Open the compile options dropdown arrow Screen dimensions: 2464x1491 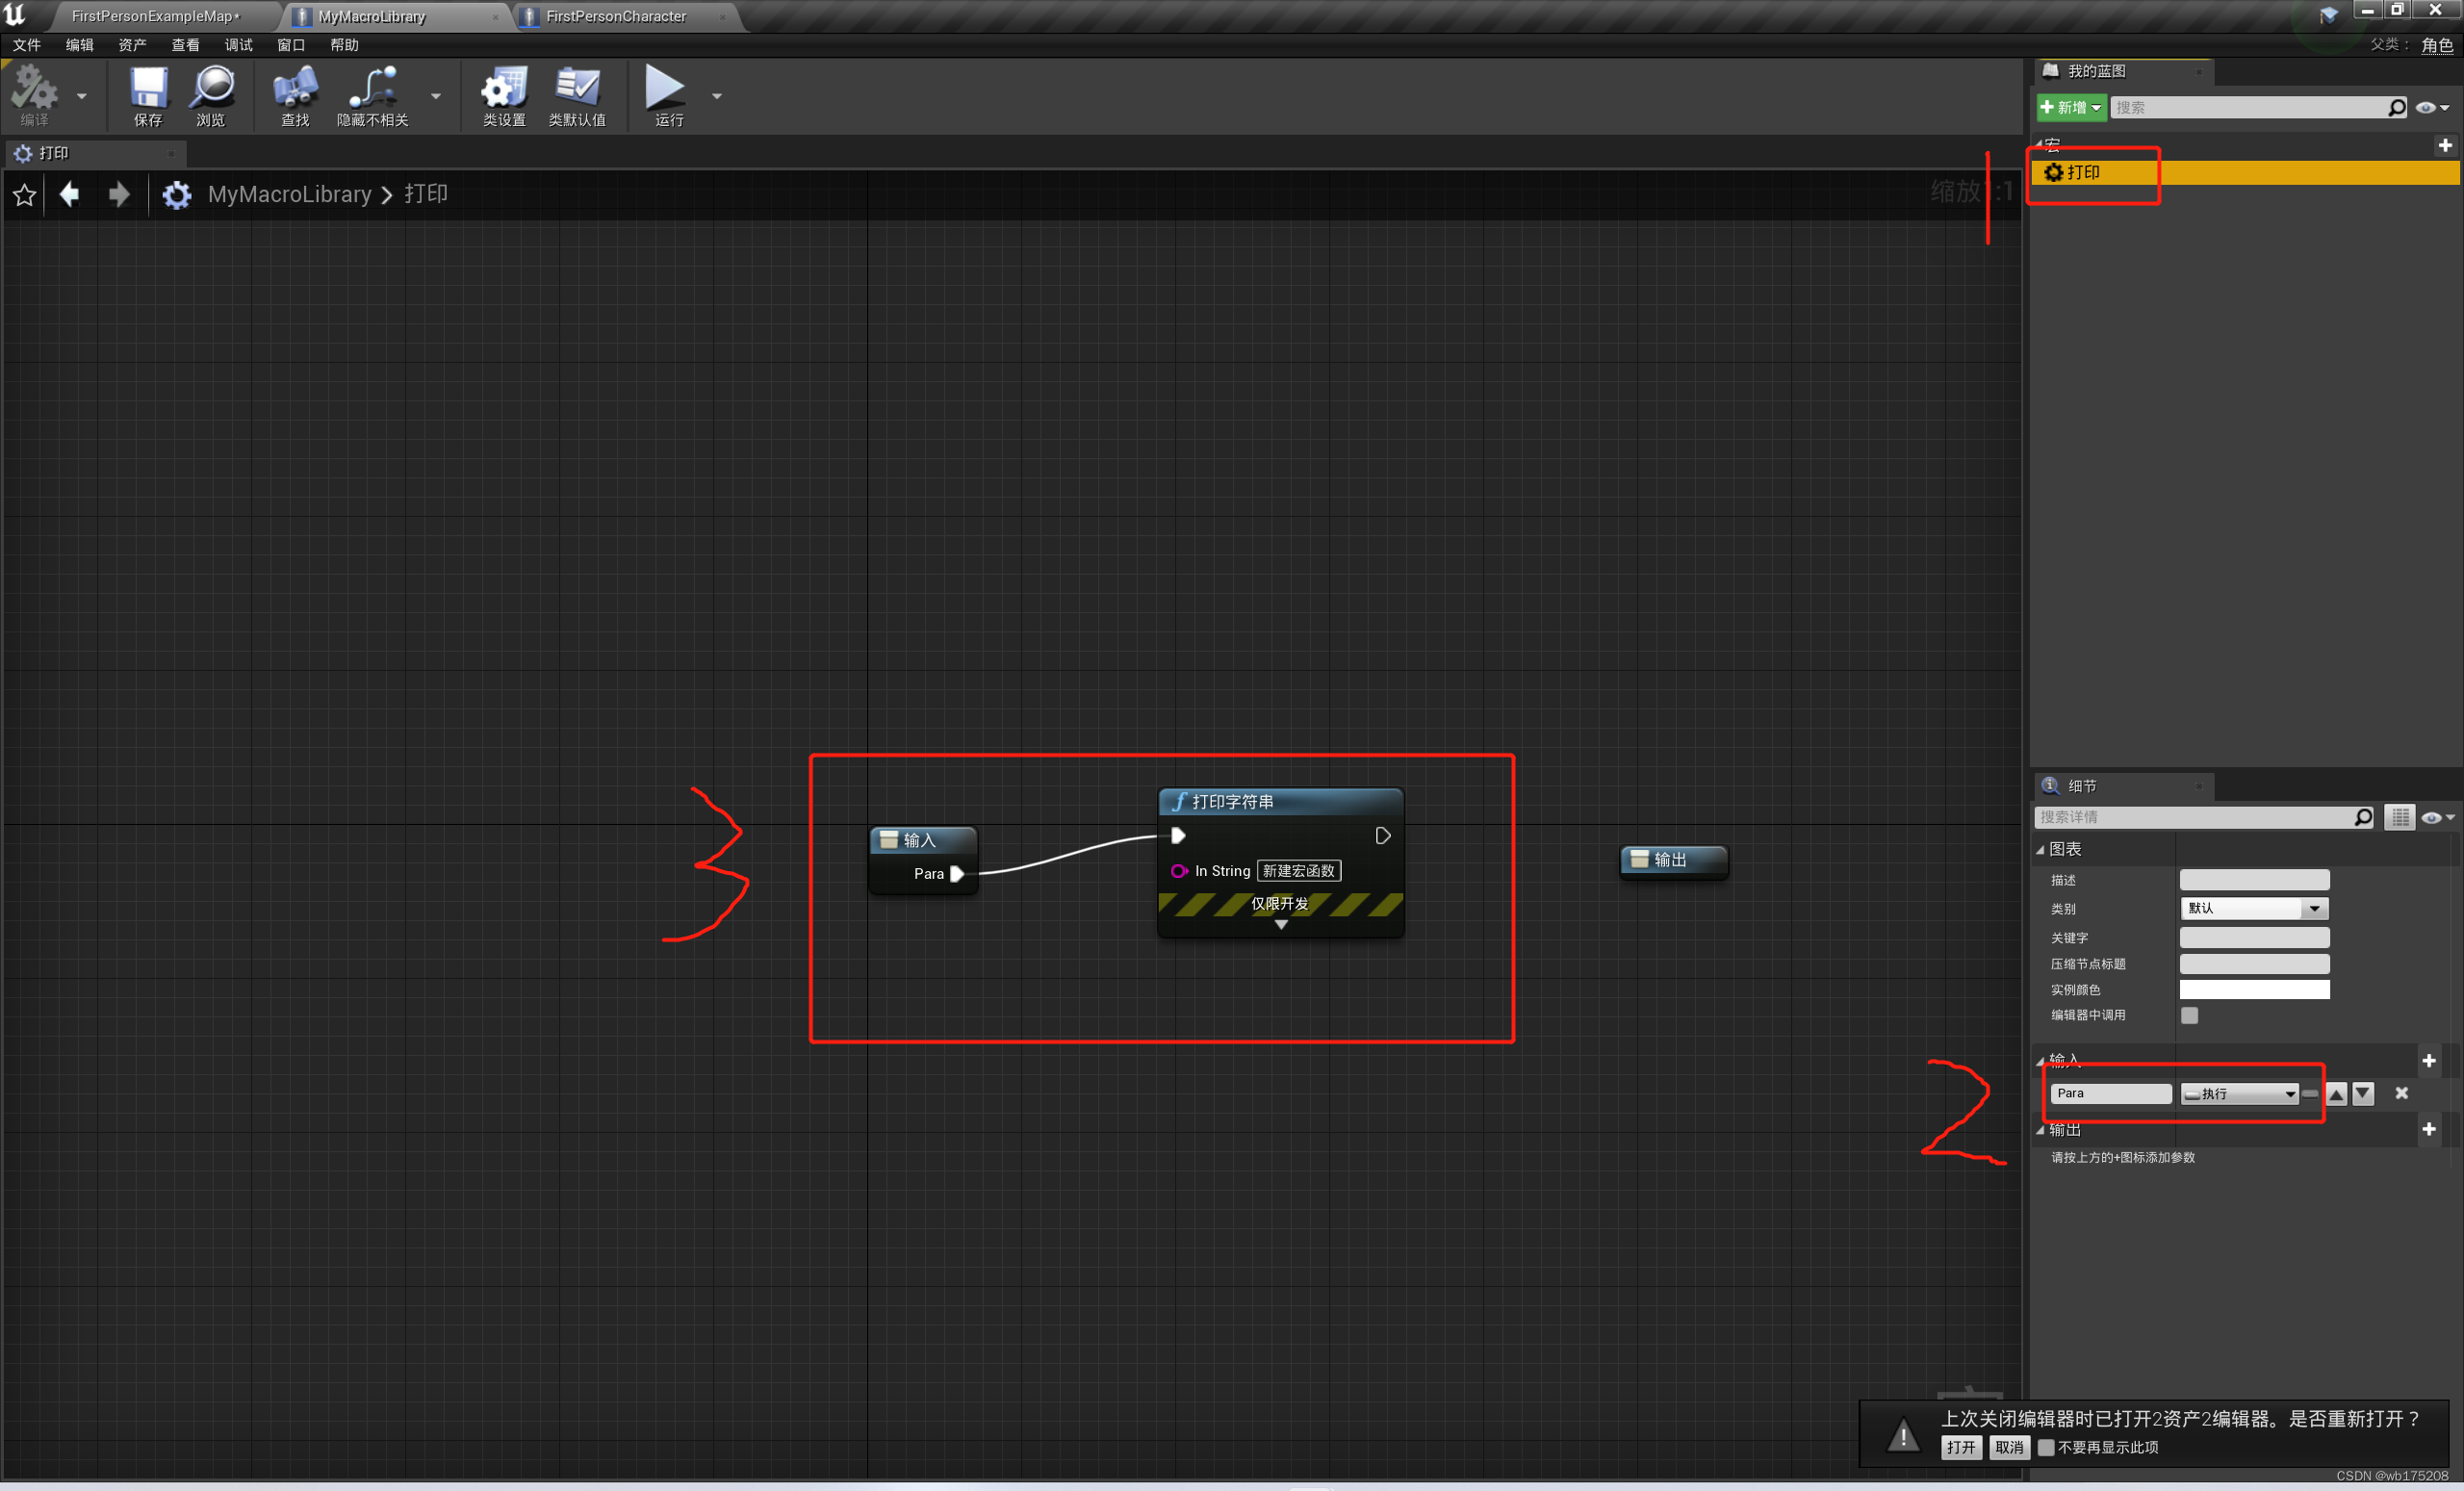82,96
